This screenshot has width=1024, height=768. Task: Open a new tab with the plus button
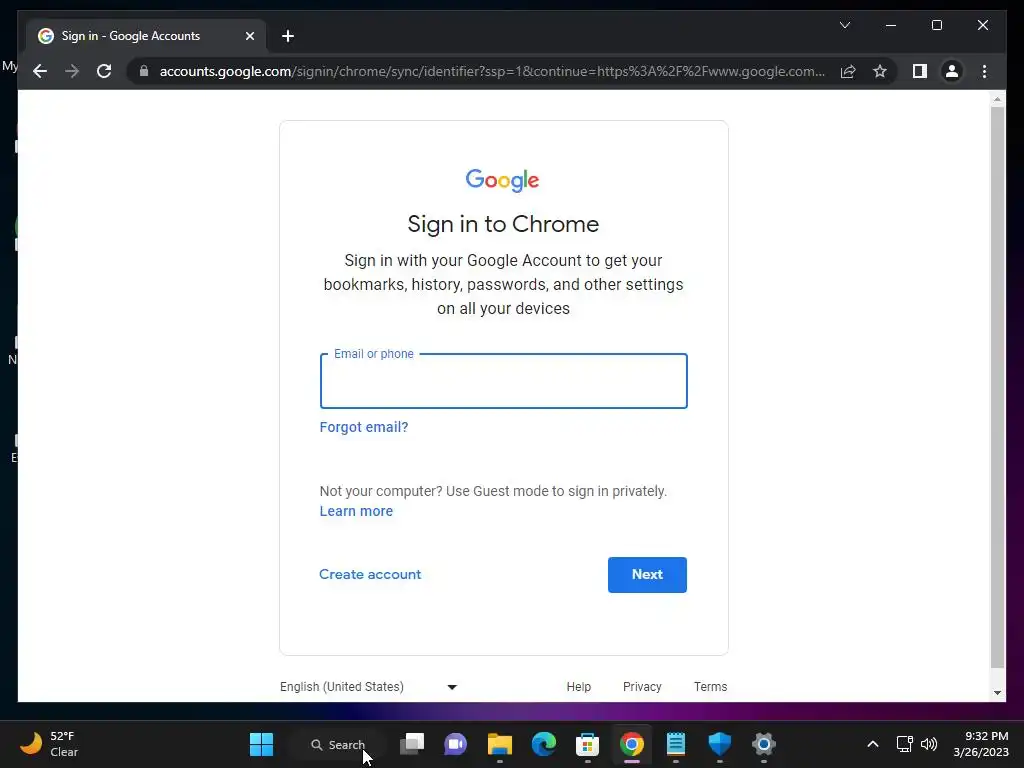pos(288,36)
